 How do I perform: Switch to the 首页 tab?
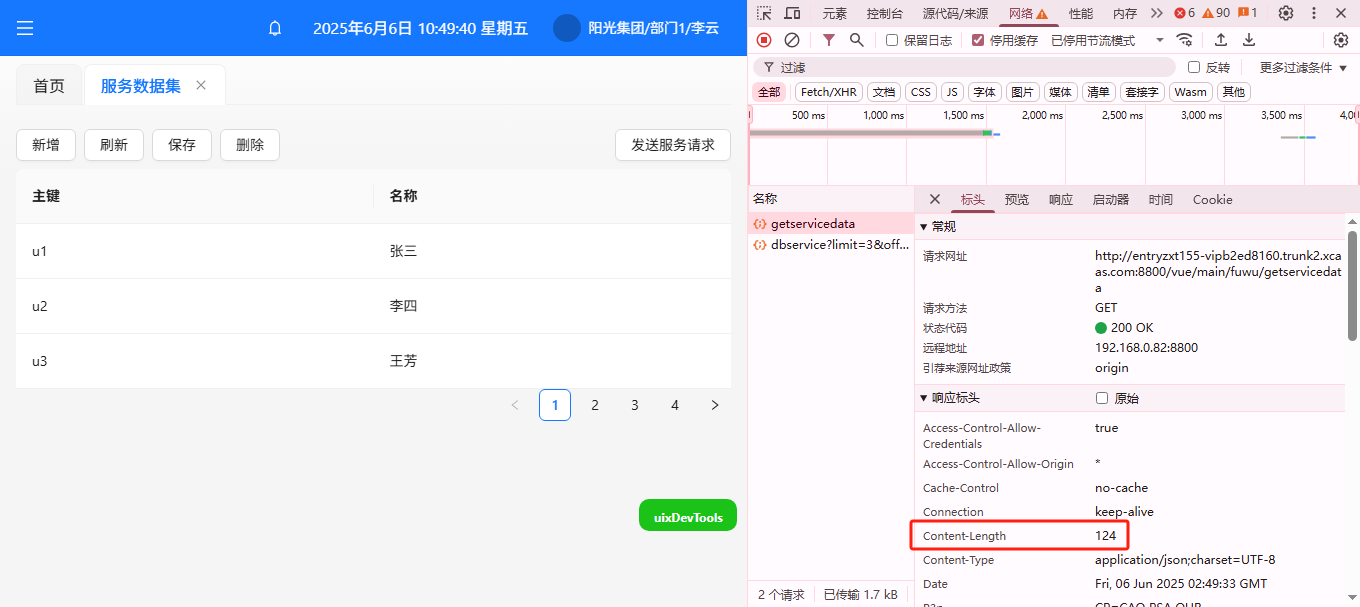click(49, 86)
